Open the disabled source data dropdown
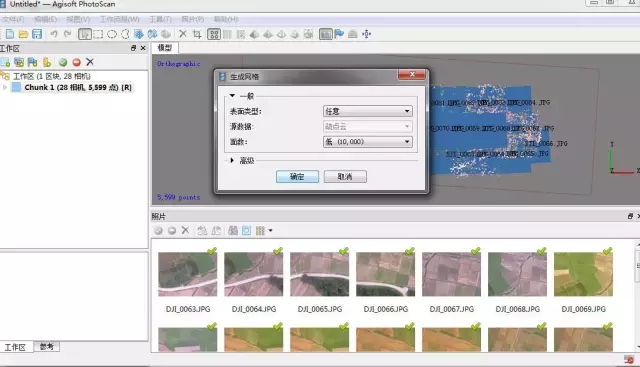 point(368,127)
